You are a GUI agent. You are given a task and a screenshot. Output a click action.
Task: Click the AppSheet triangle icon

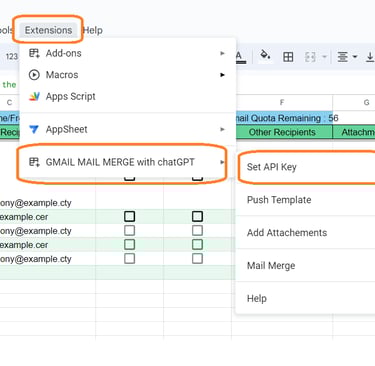click(34, 129)
